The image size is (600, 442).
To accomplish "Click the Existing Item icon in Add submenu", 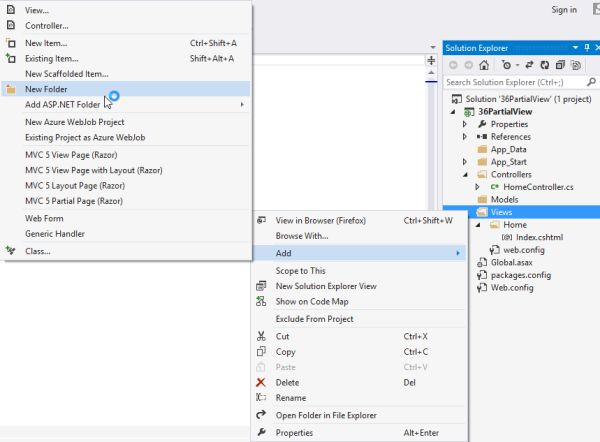I will [x=11, y=58].
